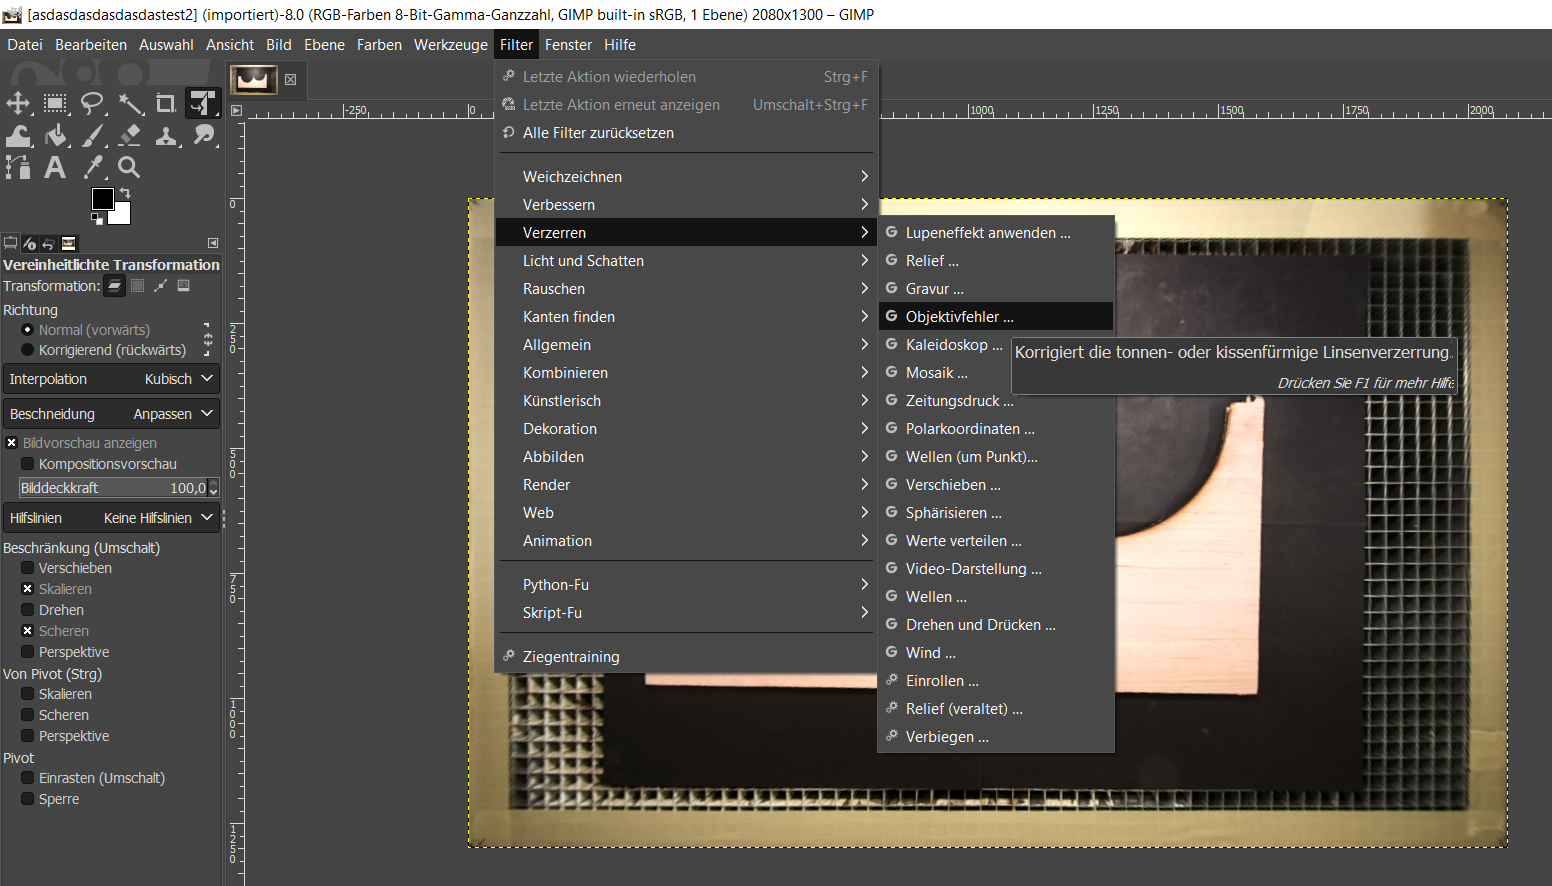Open the Weichzeichnen filter submenu

point(572,177)
